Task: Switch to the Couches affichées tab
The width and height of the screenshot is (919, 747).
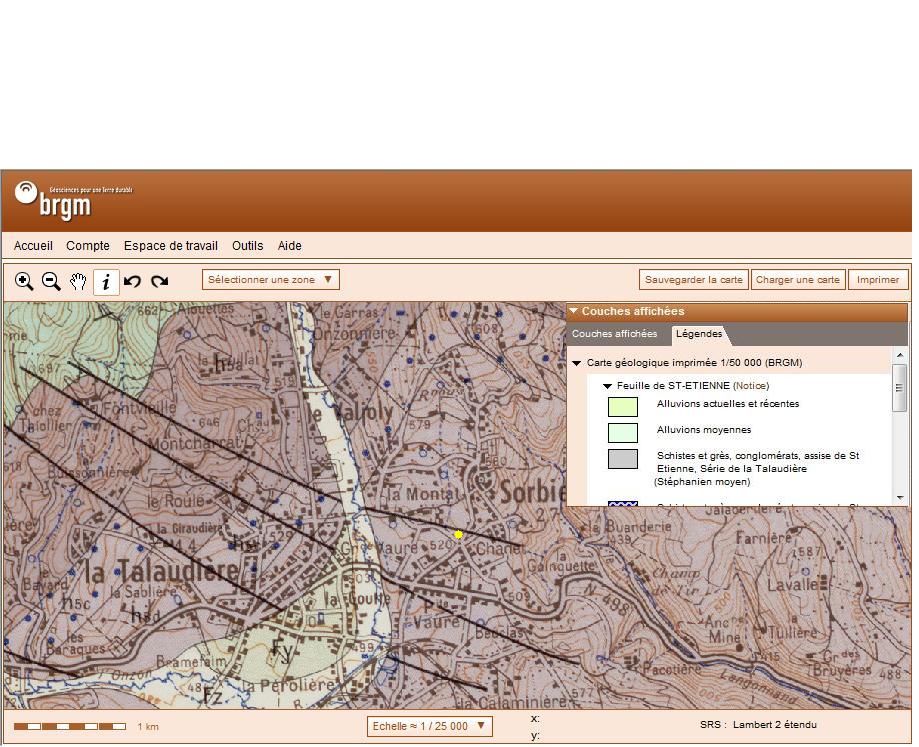Action: pos(614,334)
